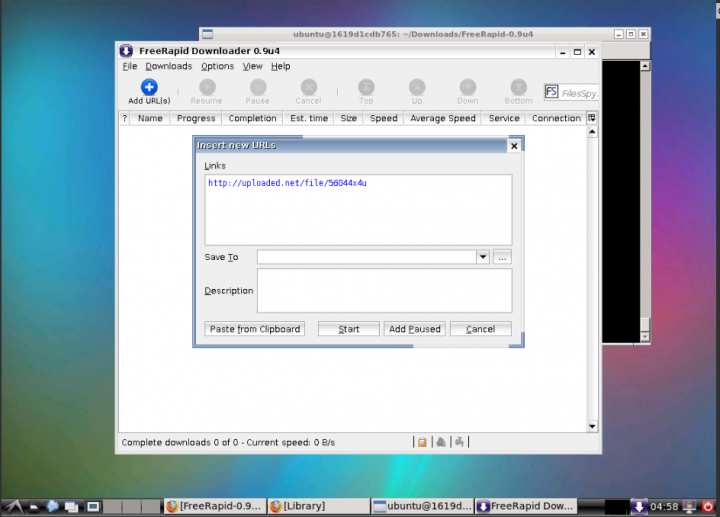Open the Help menu

point(280,66)
